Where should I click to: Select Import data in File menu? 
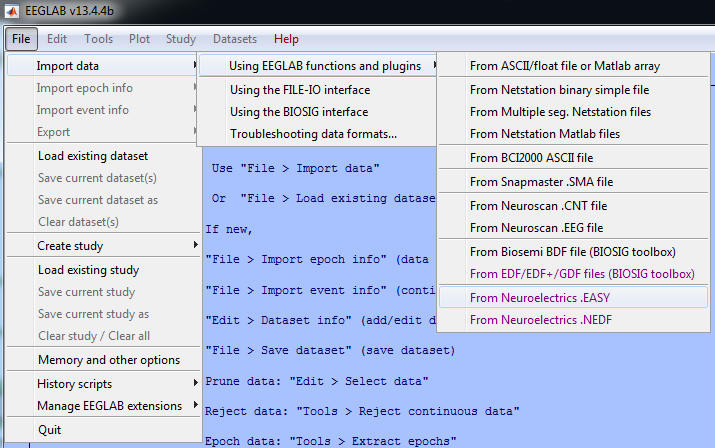[104, 66]
